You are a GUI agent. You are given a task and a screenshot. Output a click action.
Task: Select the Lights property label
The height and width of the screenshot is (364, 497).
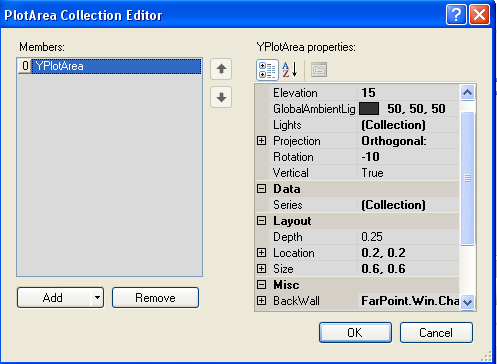[287, 125]
